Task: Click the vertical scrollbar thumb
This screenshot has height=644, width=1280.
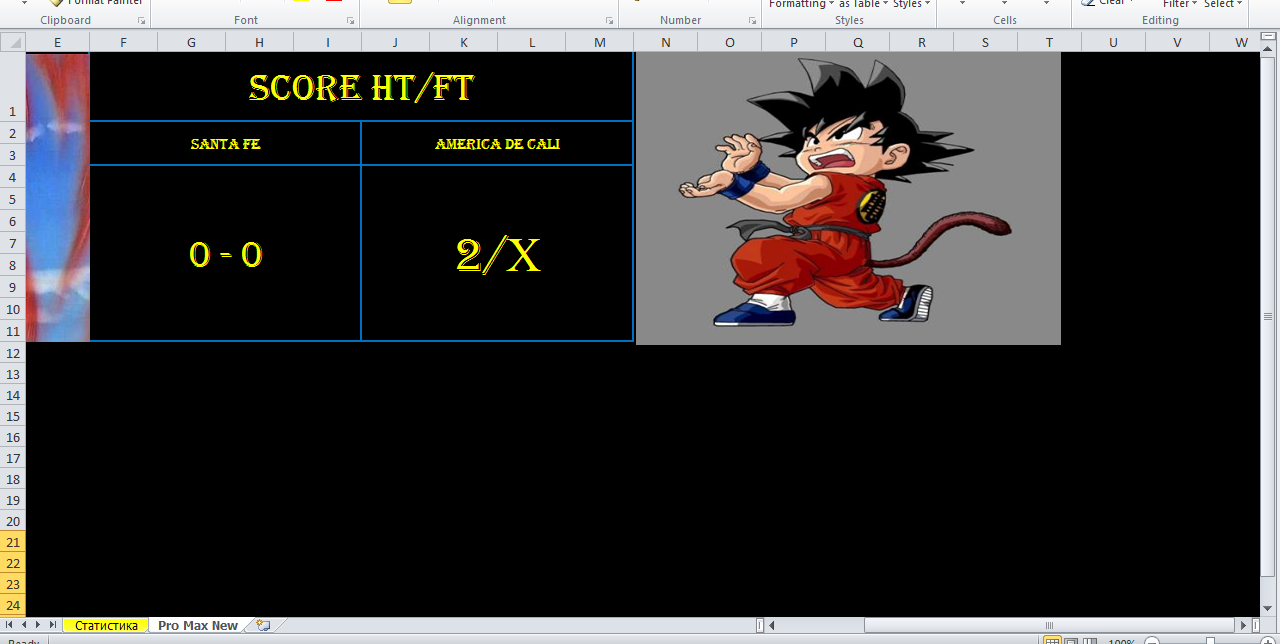Action: click(1268, 315)
